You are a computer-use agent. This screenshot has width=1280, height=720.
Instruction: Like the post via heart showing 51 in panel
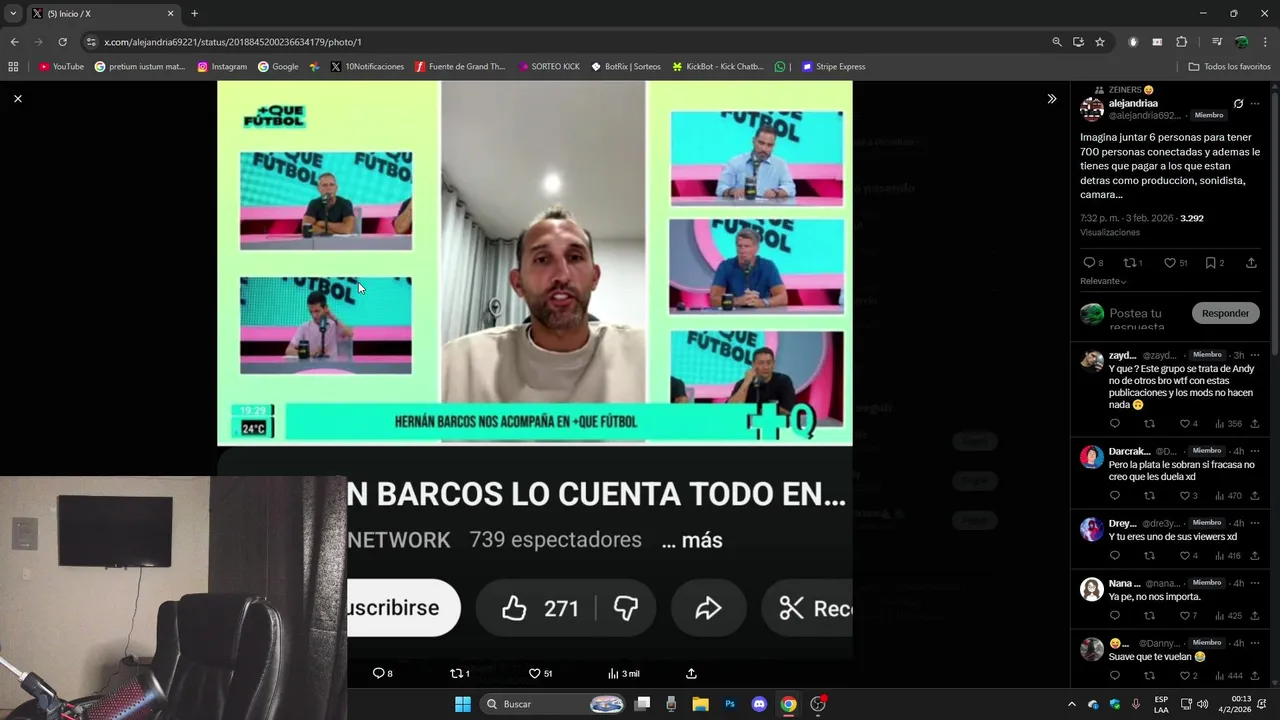click(x=1175, y=263)
